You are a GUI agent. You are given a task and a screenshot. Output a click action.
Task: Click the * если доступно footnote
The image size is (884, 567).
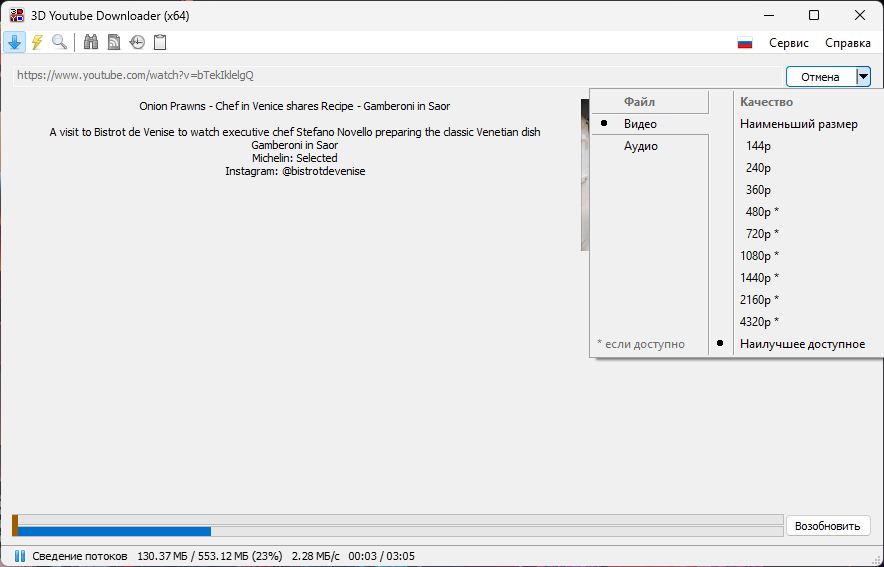tap(640, 344)
